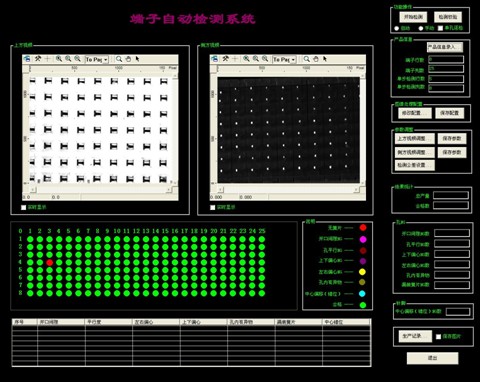This screenshot has width=480, height=382.
Task: Enable the 保存图片 checkbox
Action: [439, 337]
